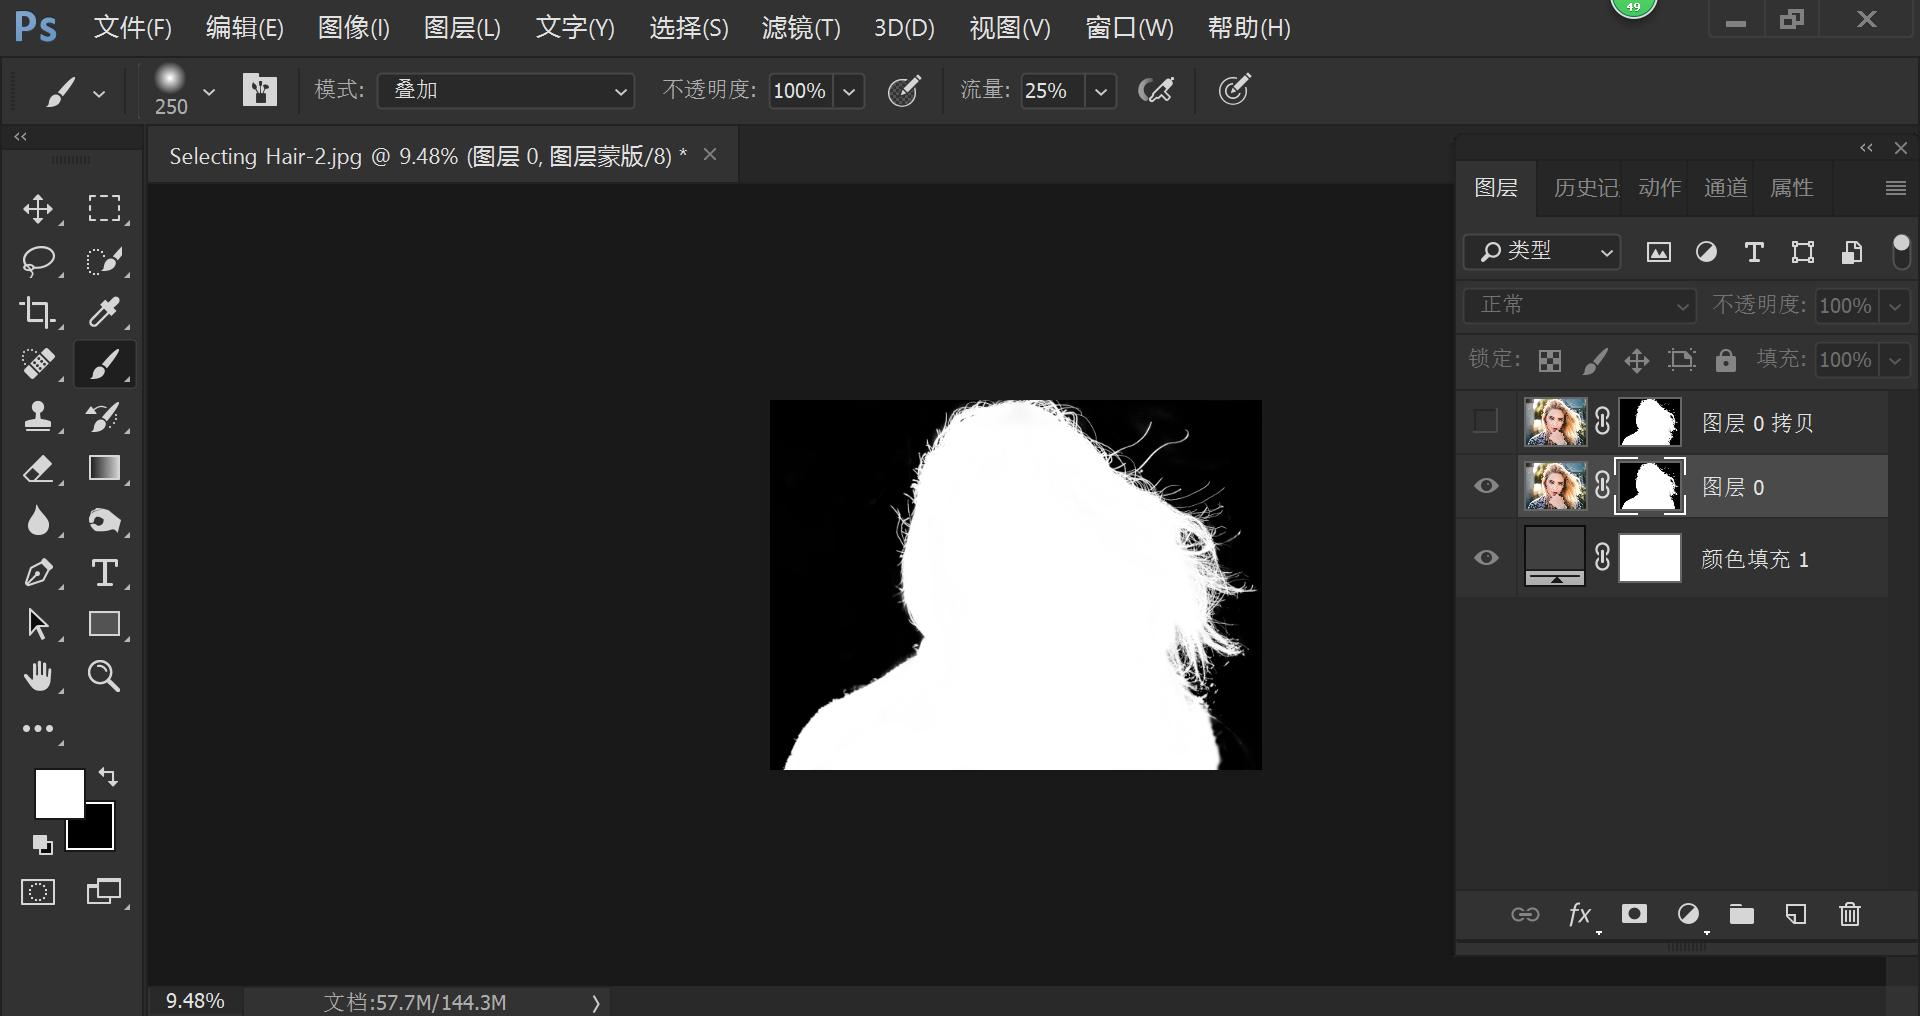Screen dimensions: 1920x1016
Task: Open the brush 模式 blend dropdown
Action: click(505, 90)
